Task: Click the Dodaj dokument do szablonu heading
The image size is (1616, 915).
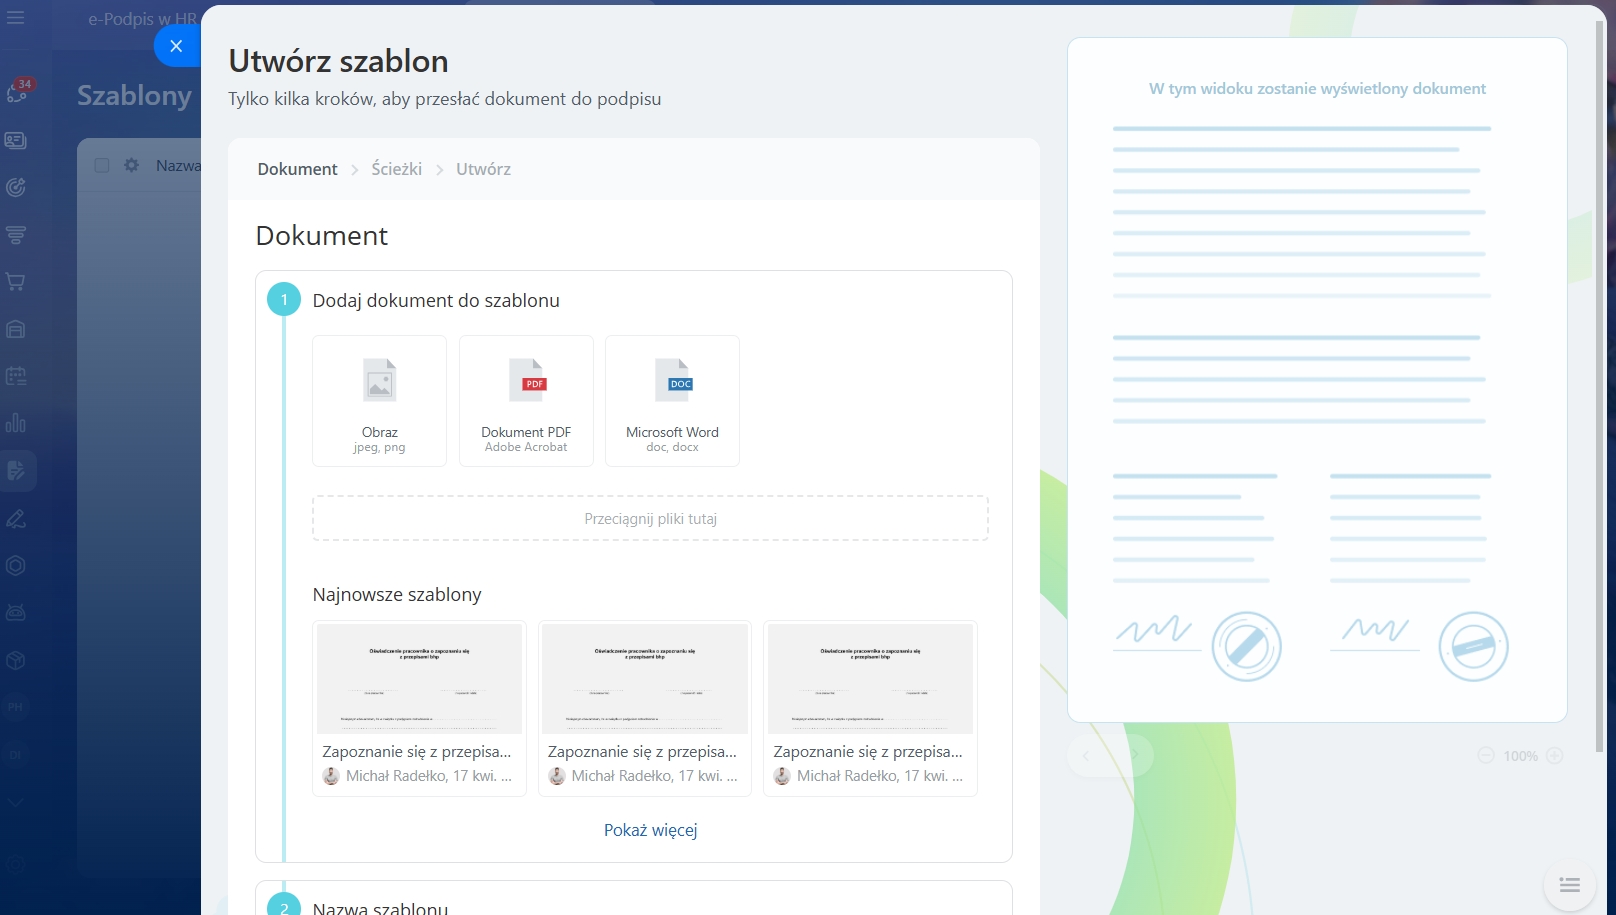Action: [x=436, y=300]
